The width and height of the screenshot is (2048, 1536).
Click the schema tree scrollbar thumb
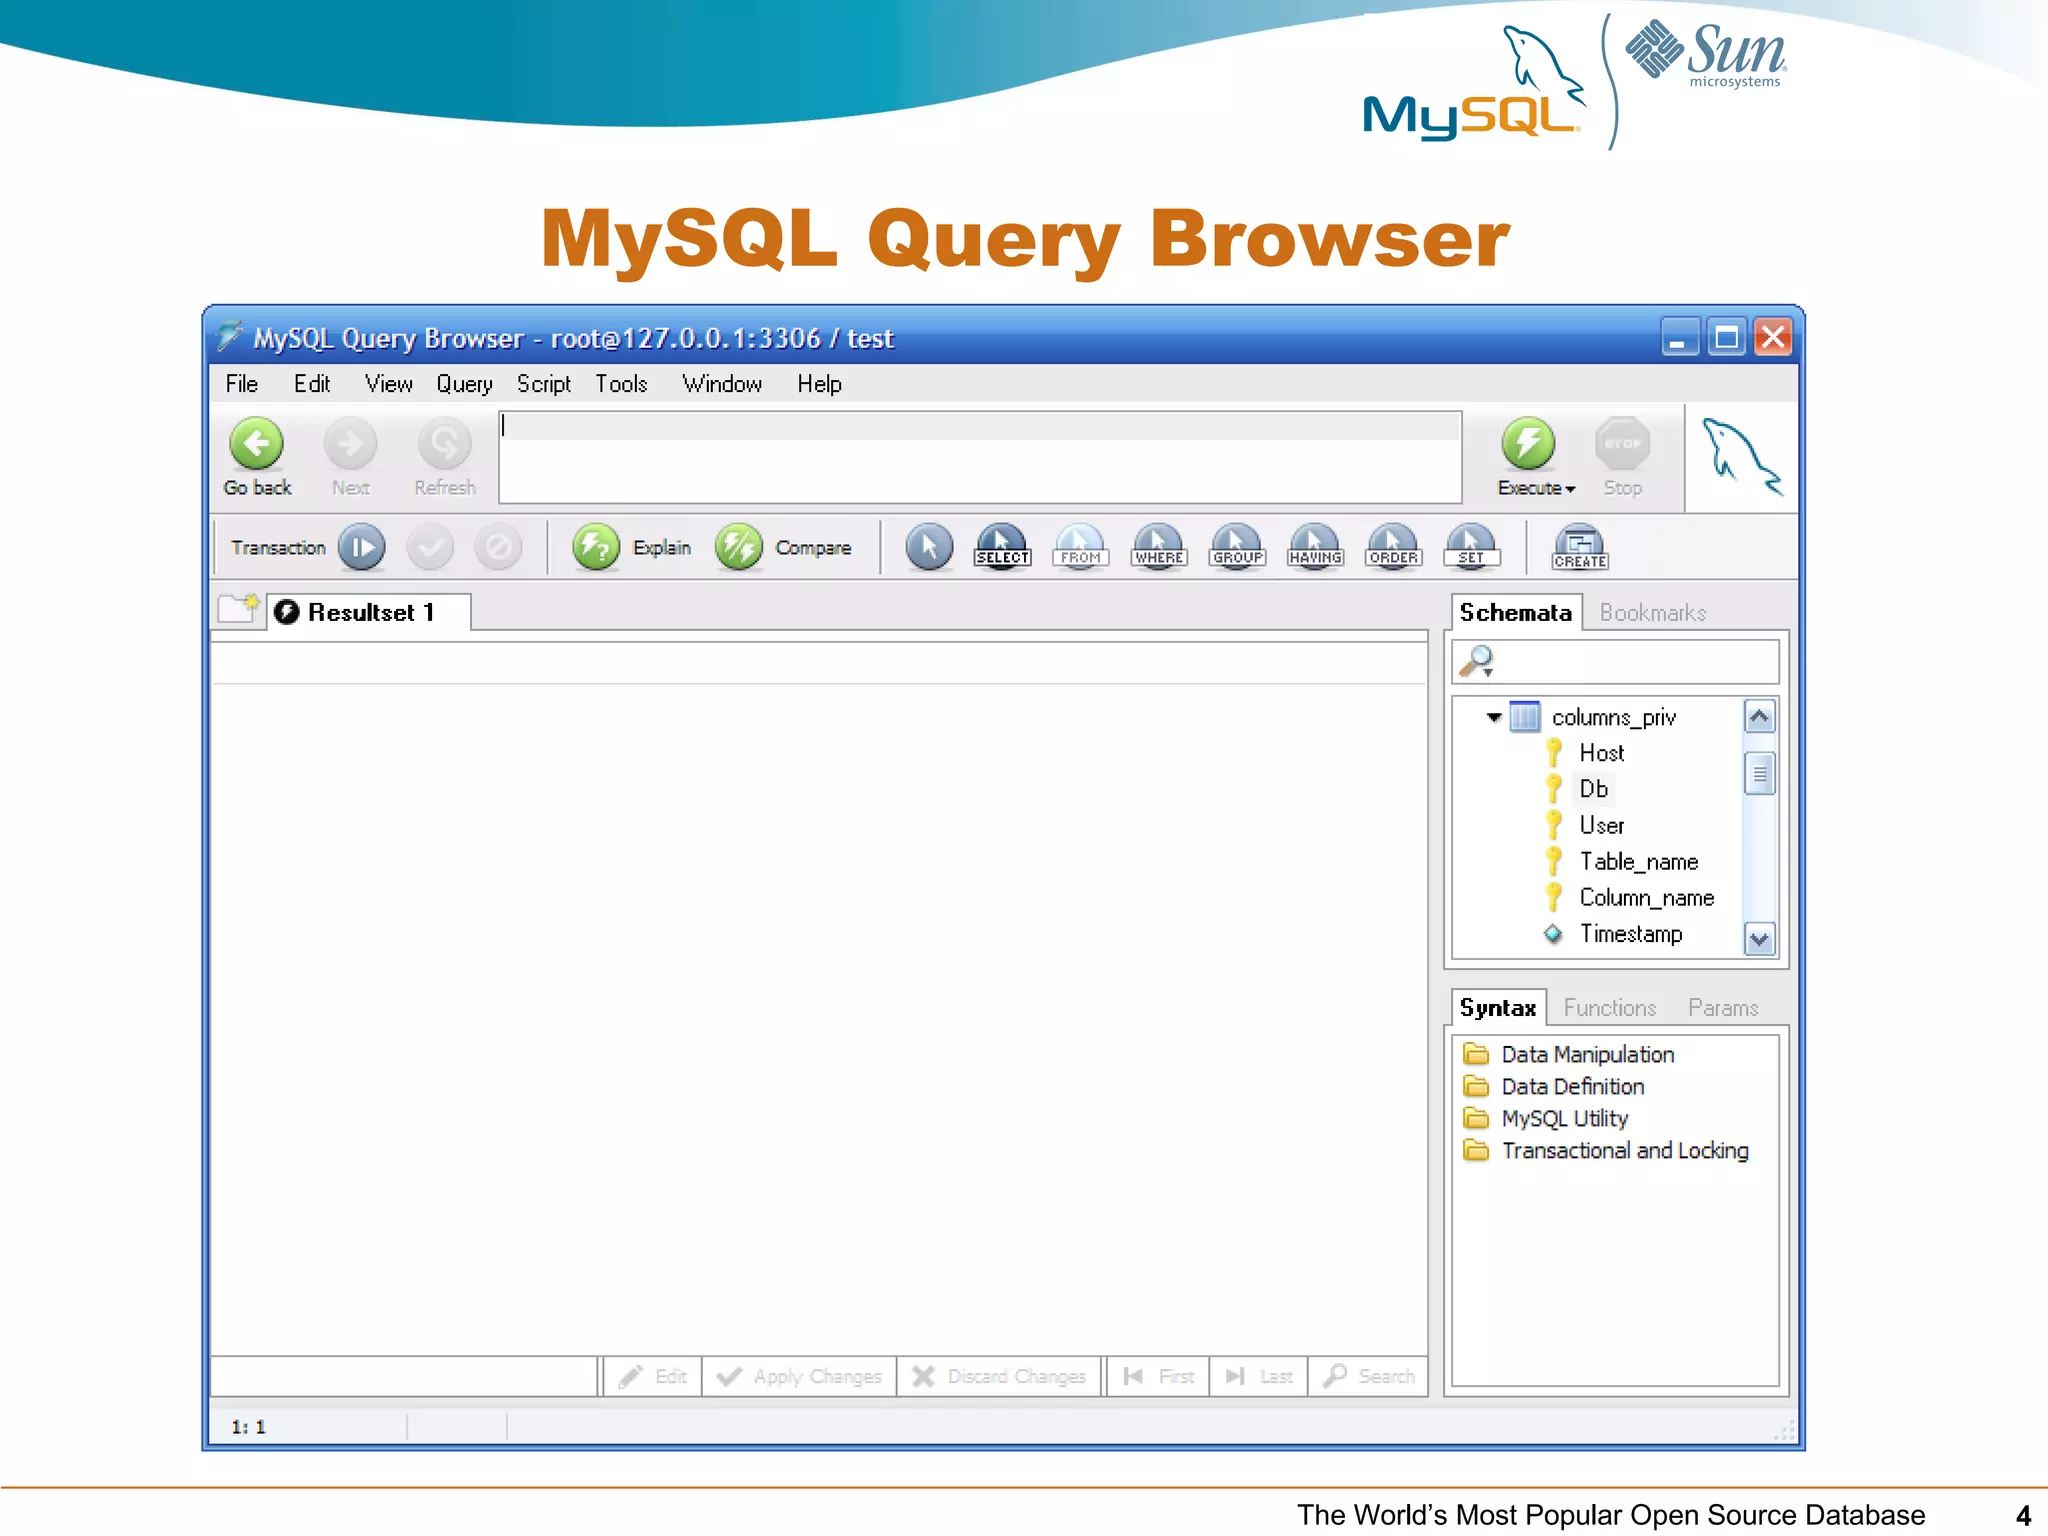tap(1759, 773)
